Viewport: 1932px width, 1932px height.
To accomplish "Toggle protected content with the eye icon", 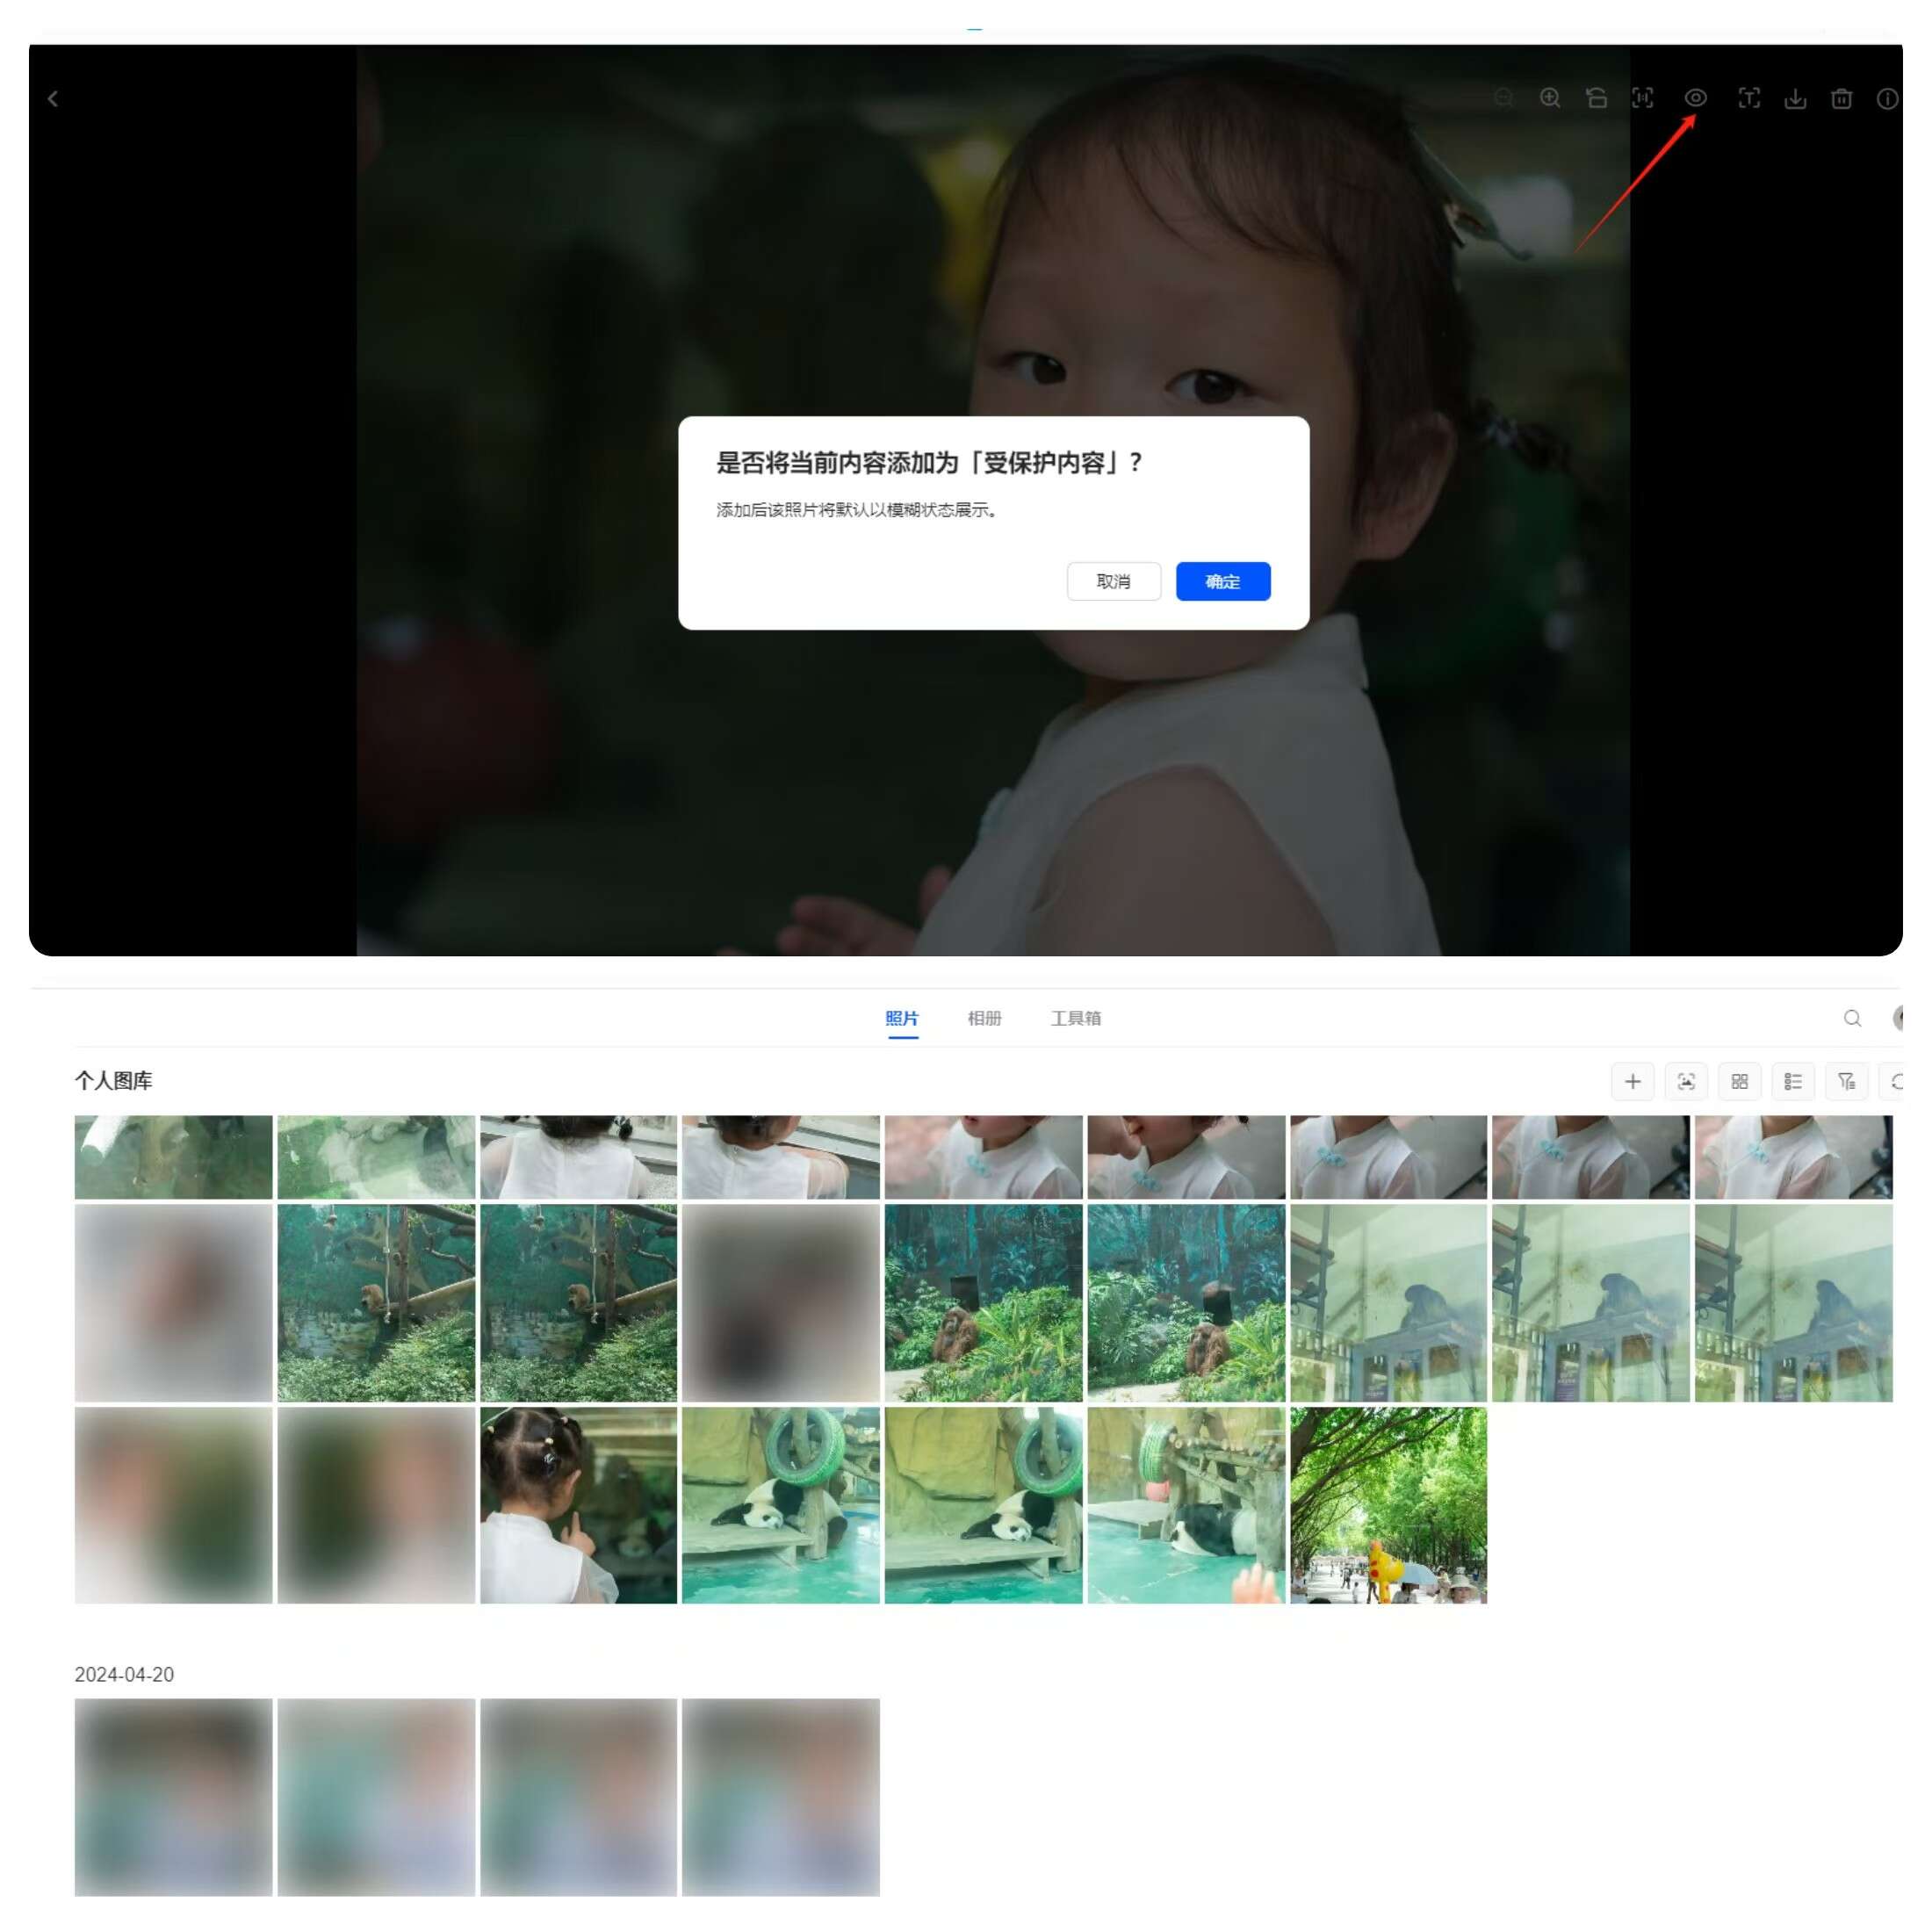I will tap(1695, 98).
